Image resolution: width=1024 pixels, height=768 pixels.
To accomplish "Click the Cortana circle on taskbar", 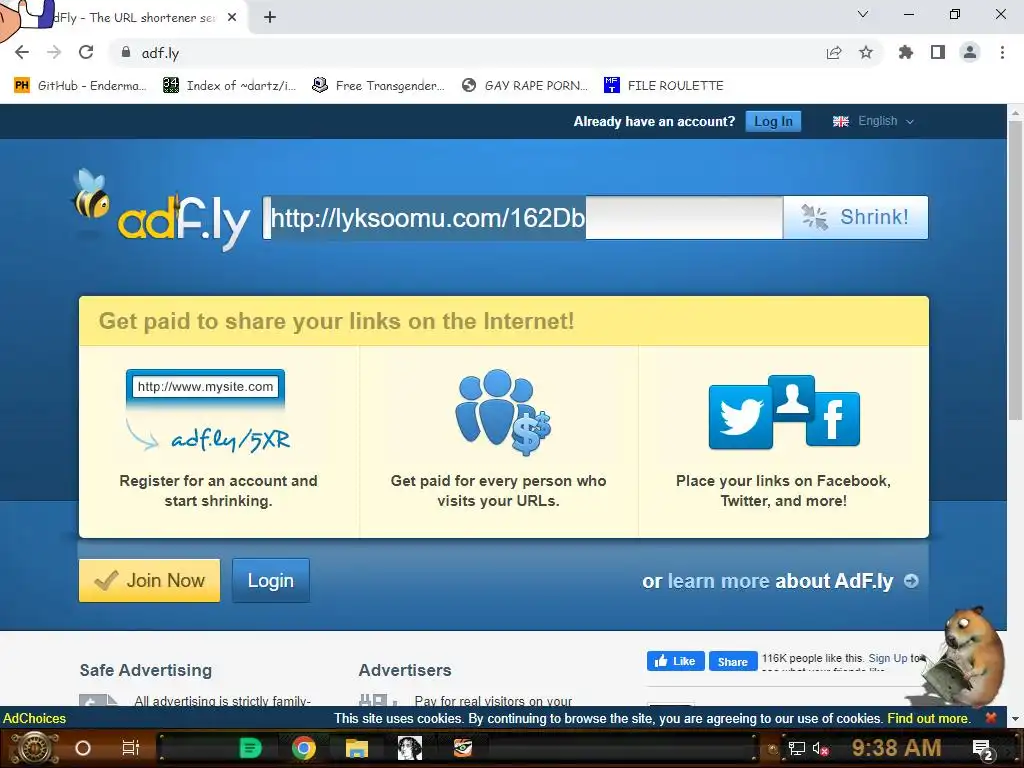I will (83, 748).
